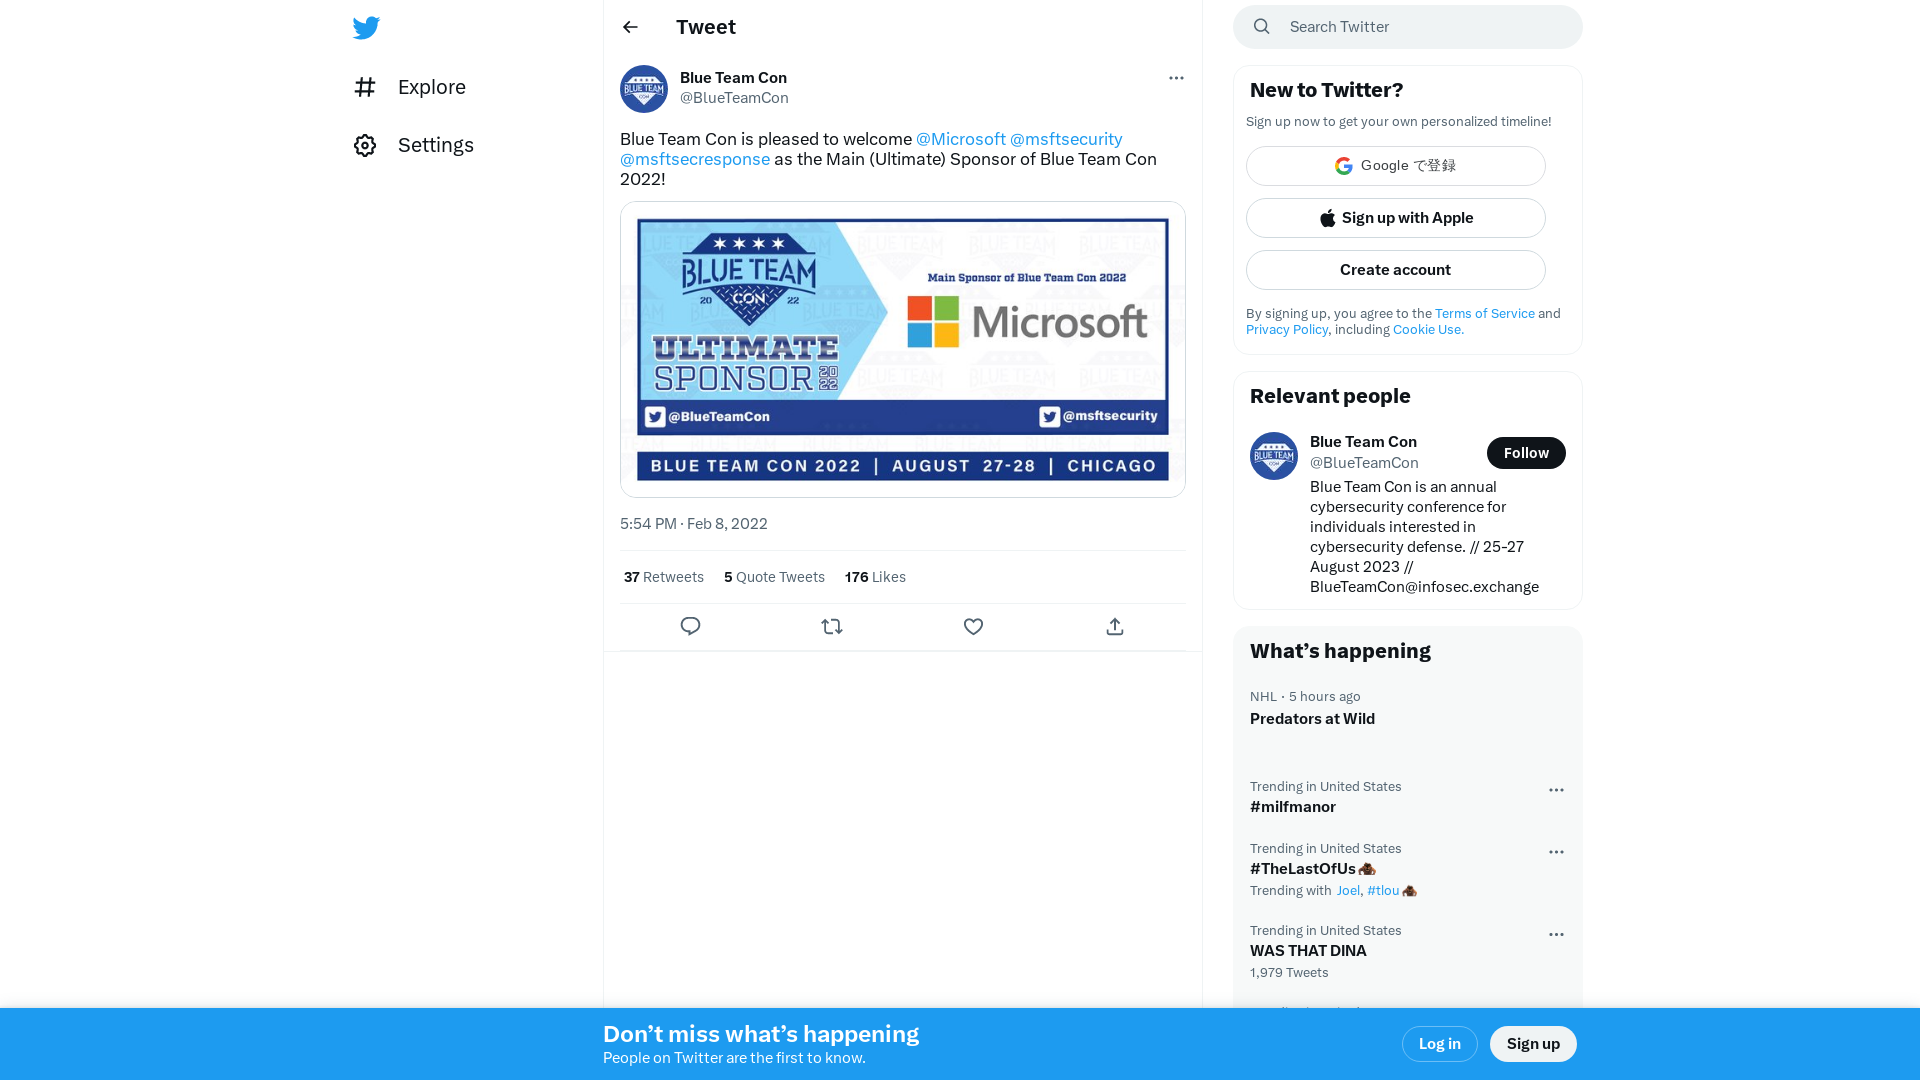The width and height of the screenshot is (1920, 1080).
Task: Go back using the arrow icon
Action: pos(630,27)
